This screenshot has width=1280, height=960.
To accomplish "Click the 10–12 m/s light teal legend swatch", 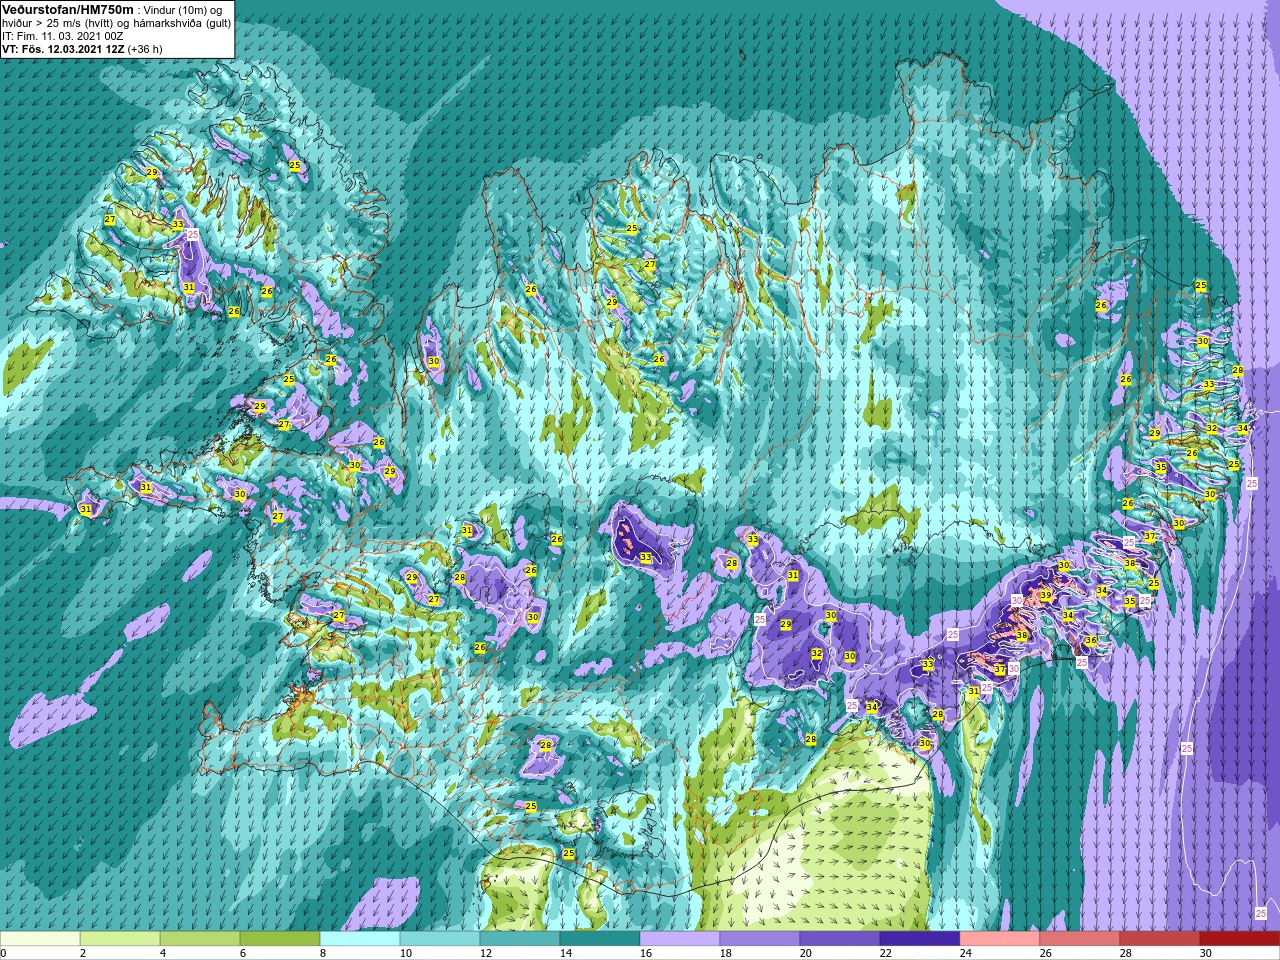I will 440,939.
